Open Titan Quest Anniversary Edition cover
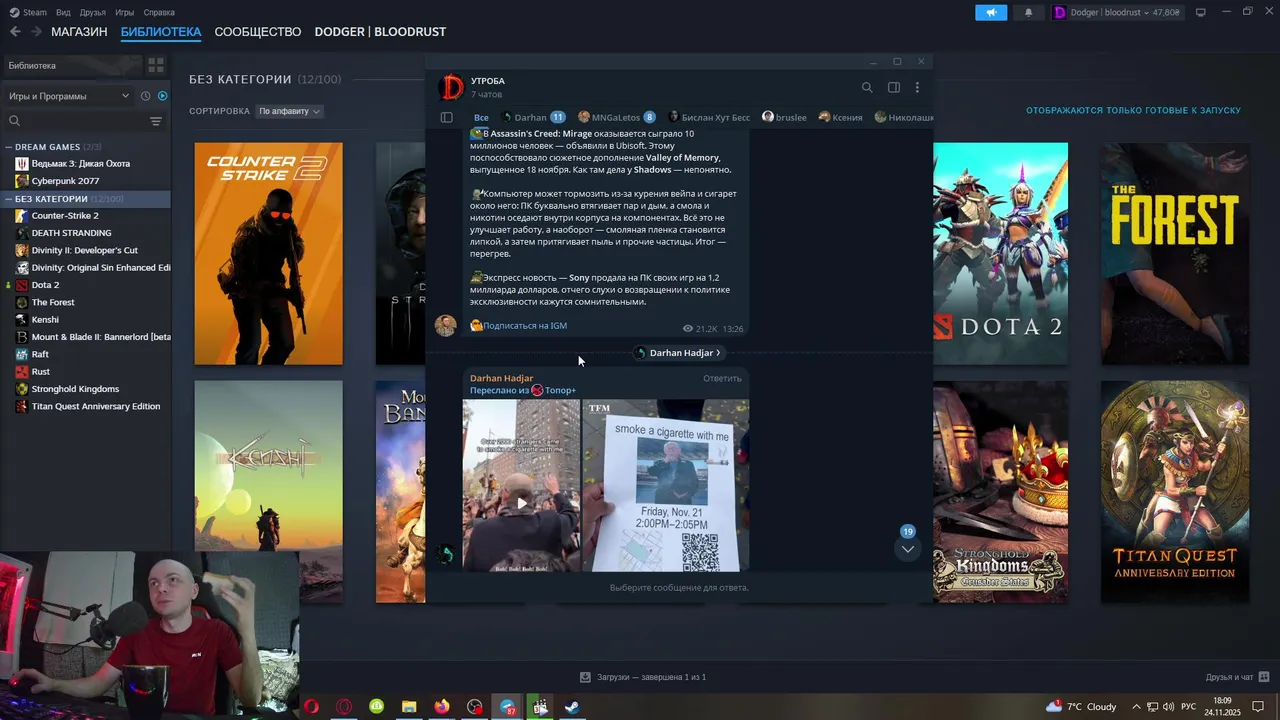Viewport: 1280px width, 720px height. [x=1175, y=492]
